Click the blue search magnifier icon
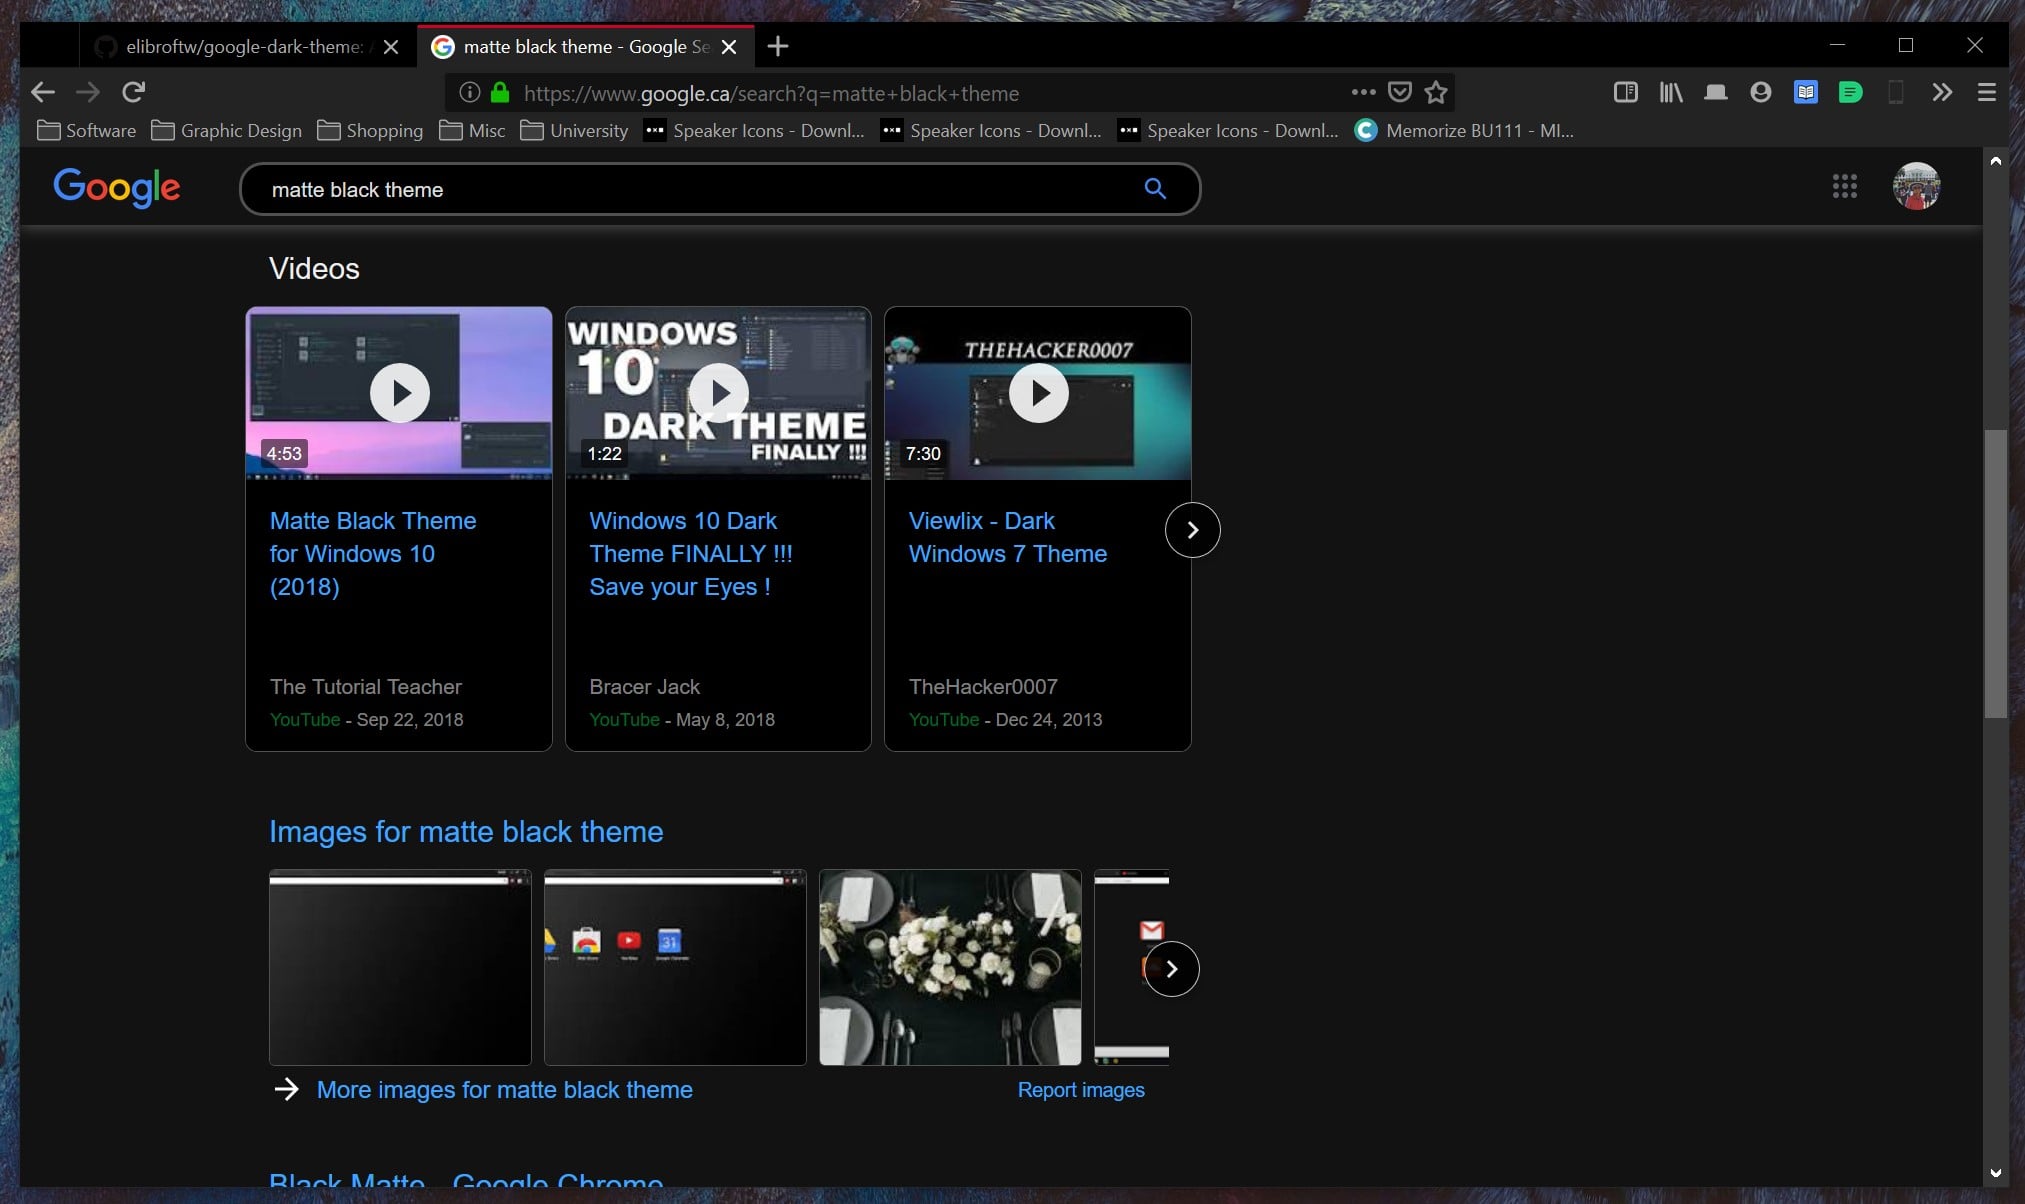Image resolution: width=2025 pixels, height=1204 pixels. click(1155, 189)
